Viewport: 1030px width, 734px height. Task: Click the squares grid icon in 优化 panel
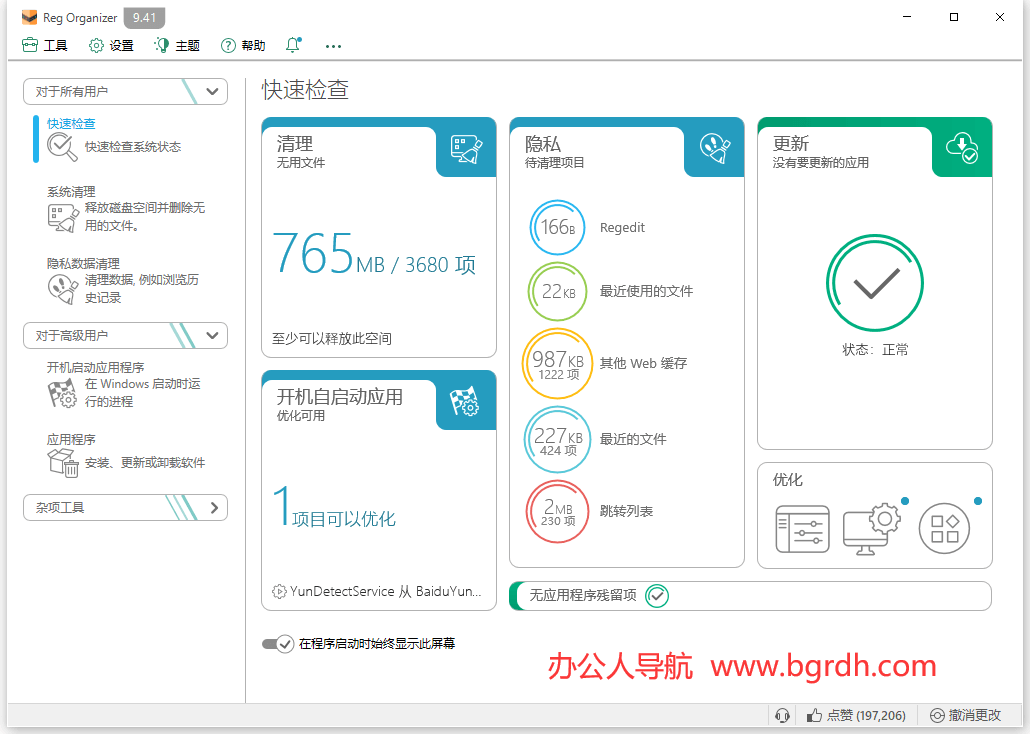(x=944, y=529)
